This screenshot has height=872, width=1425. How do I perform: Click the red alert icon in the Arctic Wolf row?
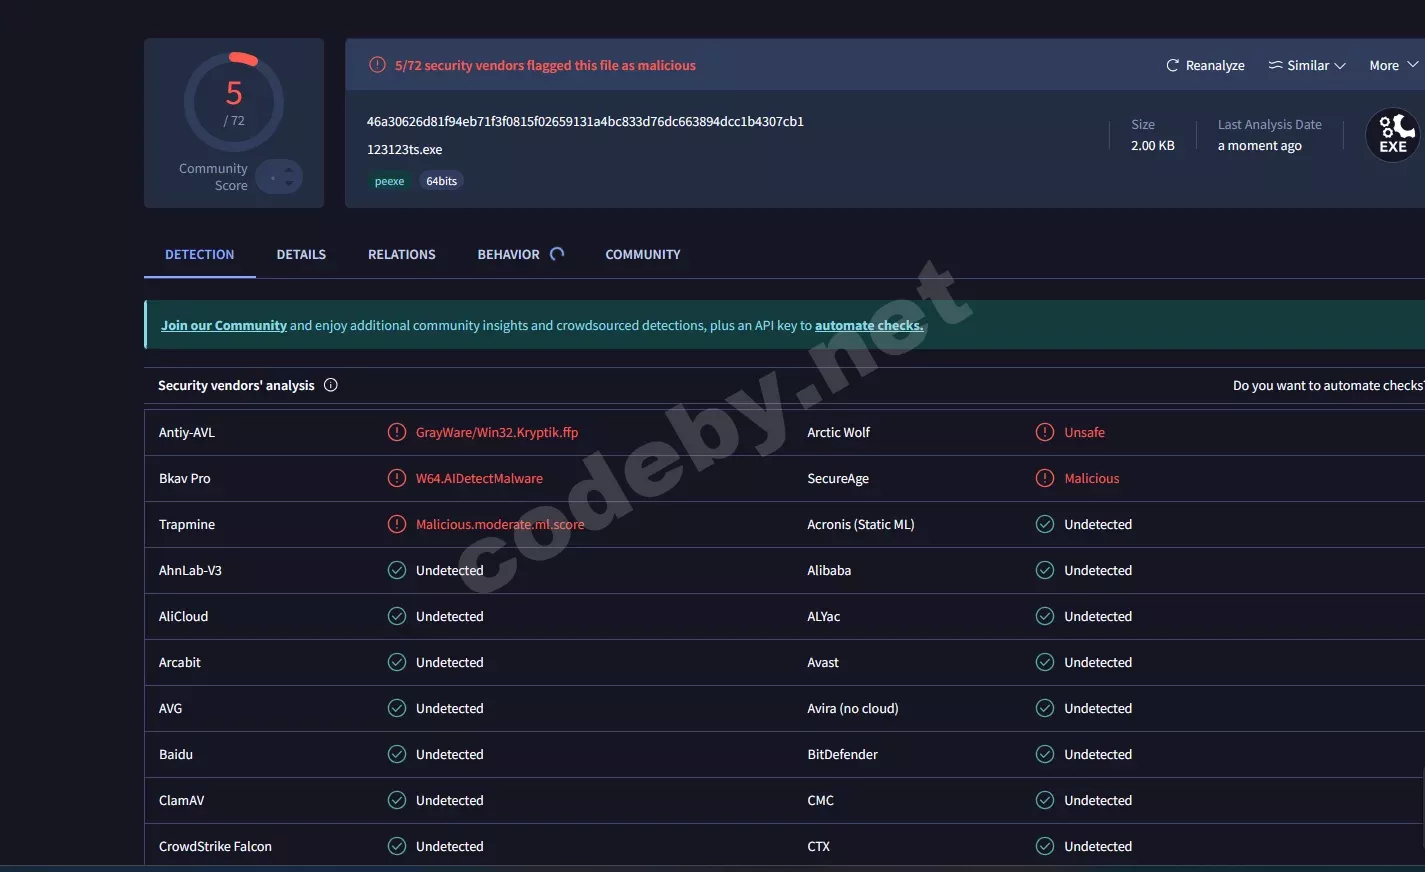click(x=1045, y=432)
